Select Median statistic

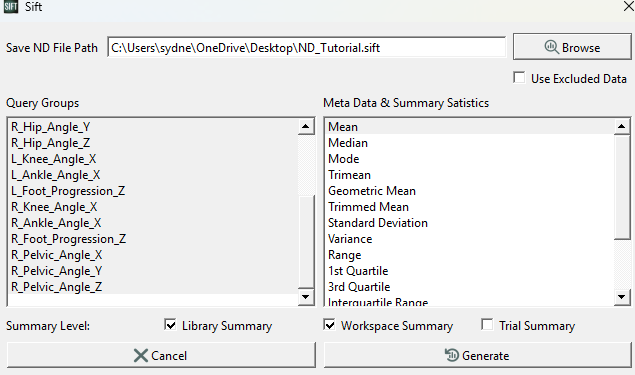point(470,143)
